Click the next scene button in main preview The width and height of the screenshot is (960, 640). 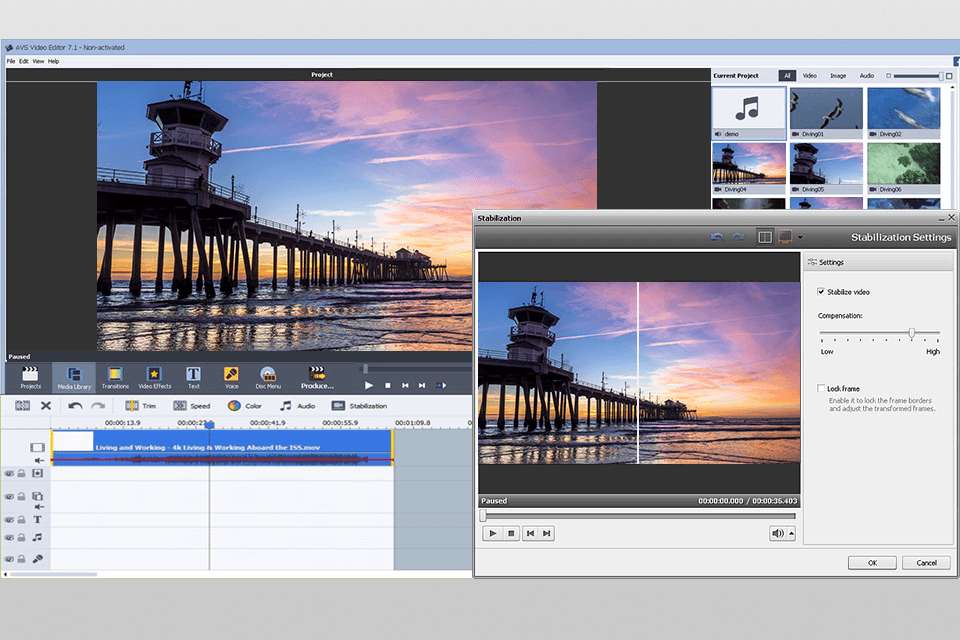(x=441, y=386)
